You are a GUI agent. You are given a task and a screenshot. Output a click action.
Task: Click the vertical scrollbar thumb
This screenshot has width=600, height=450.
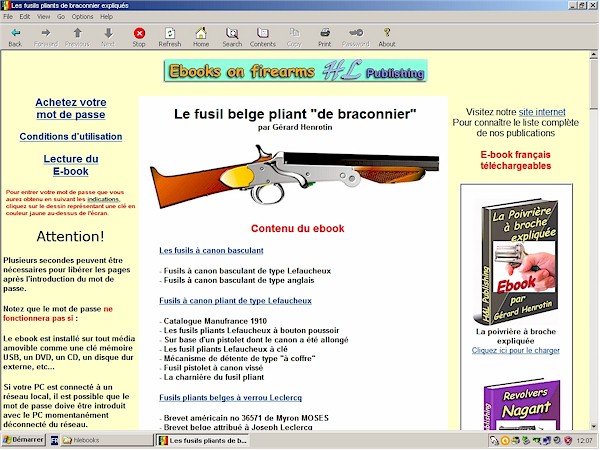point(593,84)
